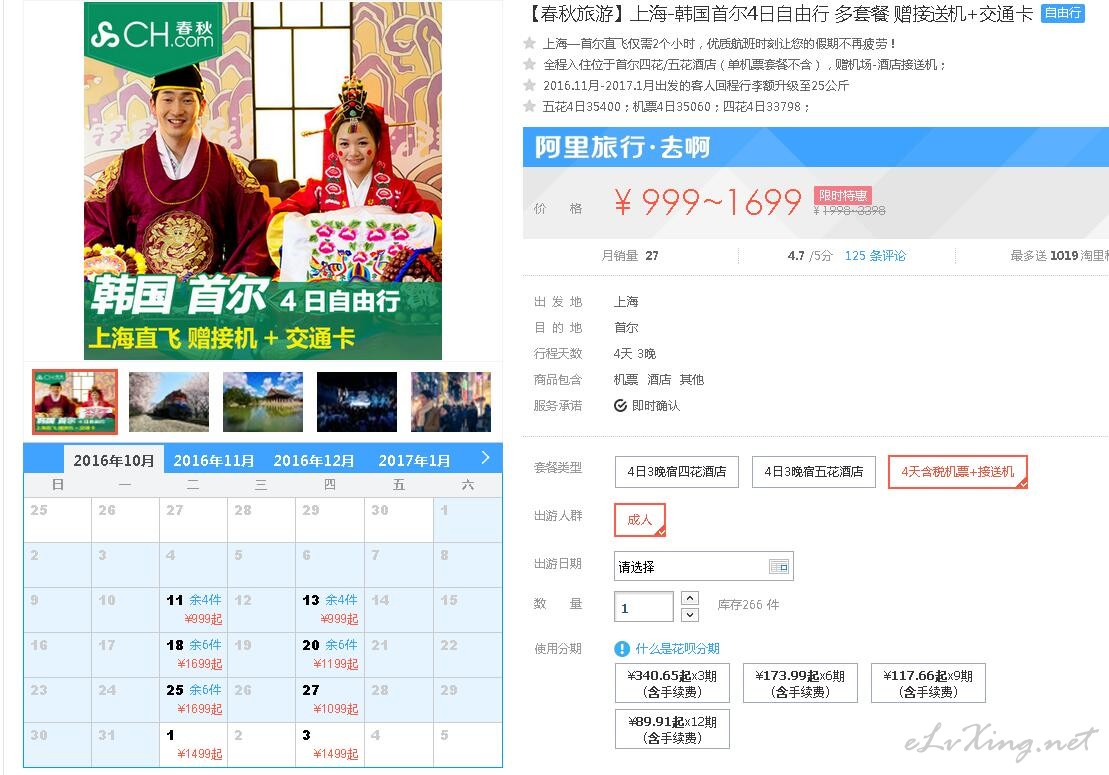Click the price ¥999~1699

[x=707, y=202]
